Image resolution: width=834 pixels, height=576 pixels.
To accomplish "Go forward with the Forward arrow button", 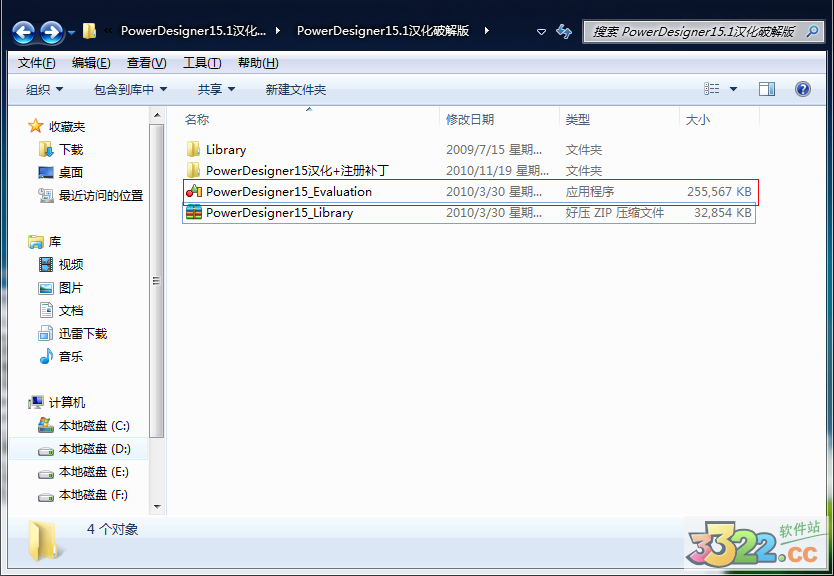I will [x=52, y=32].
